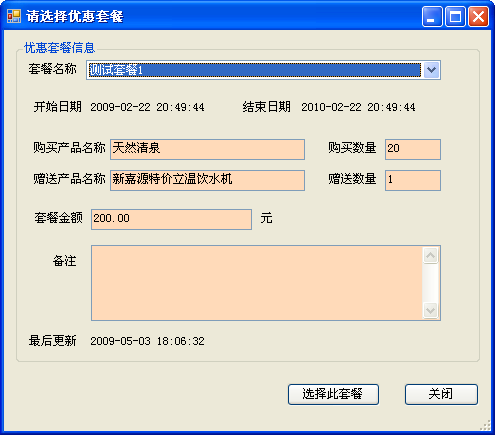Click the 备注 scrollbar up arrow
Screen dimensions: 495x435
tap(430, 255)
